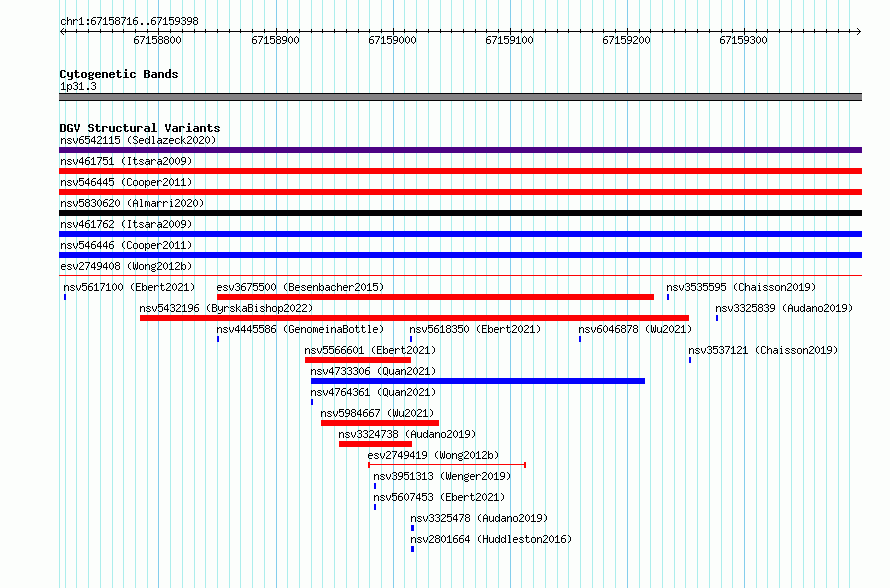Select the thin red esv2749419 interval line
The width and height of the screenshot is (890, 588).
pos(447,465)
